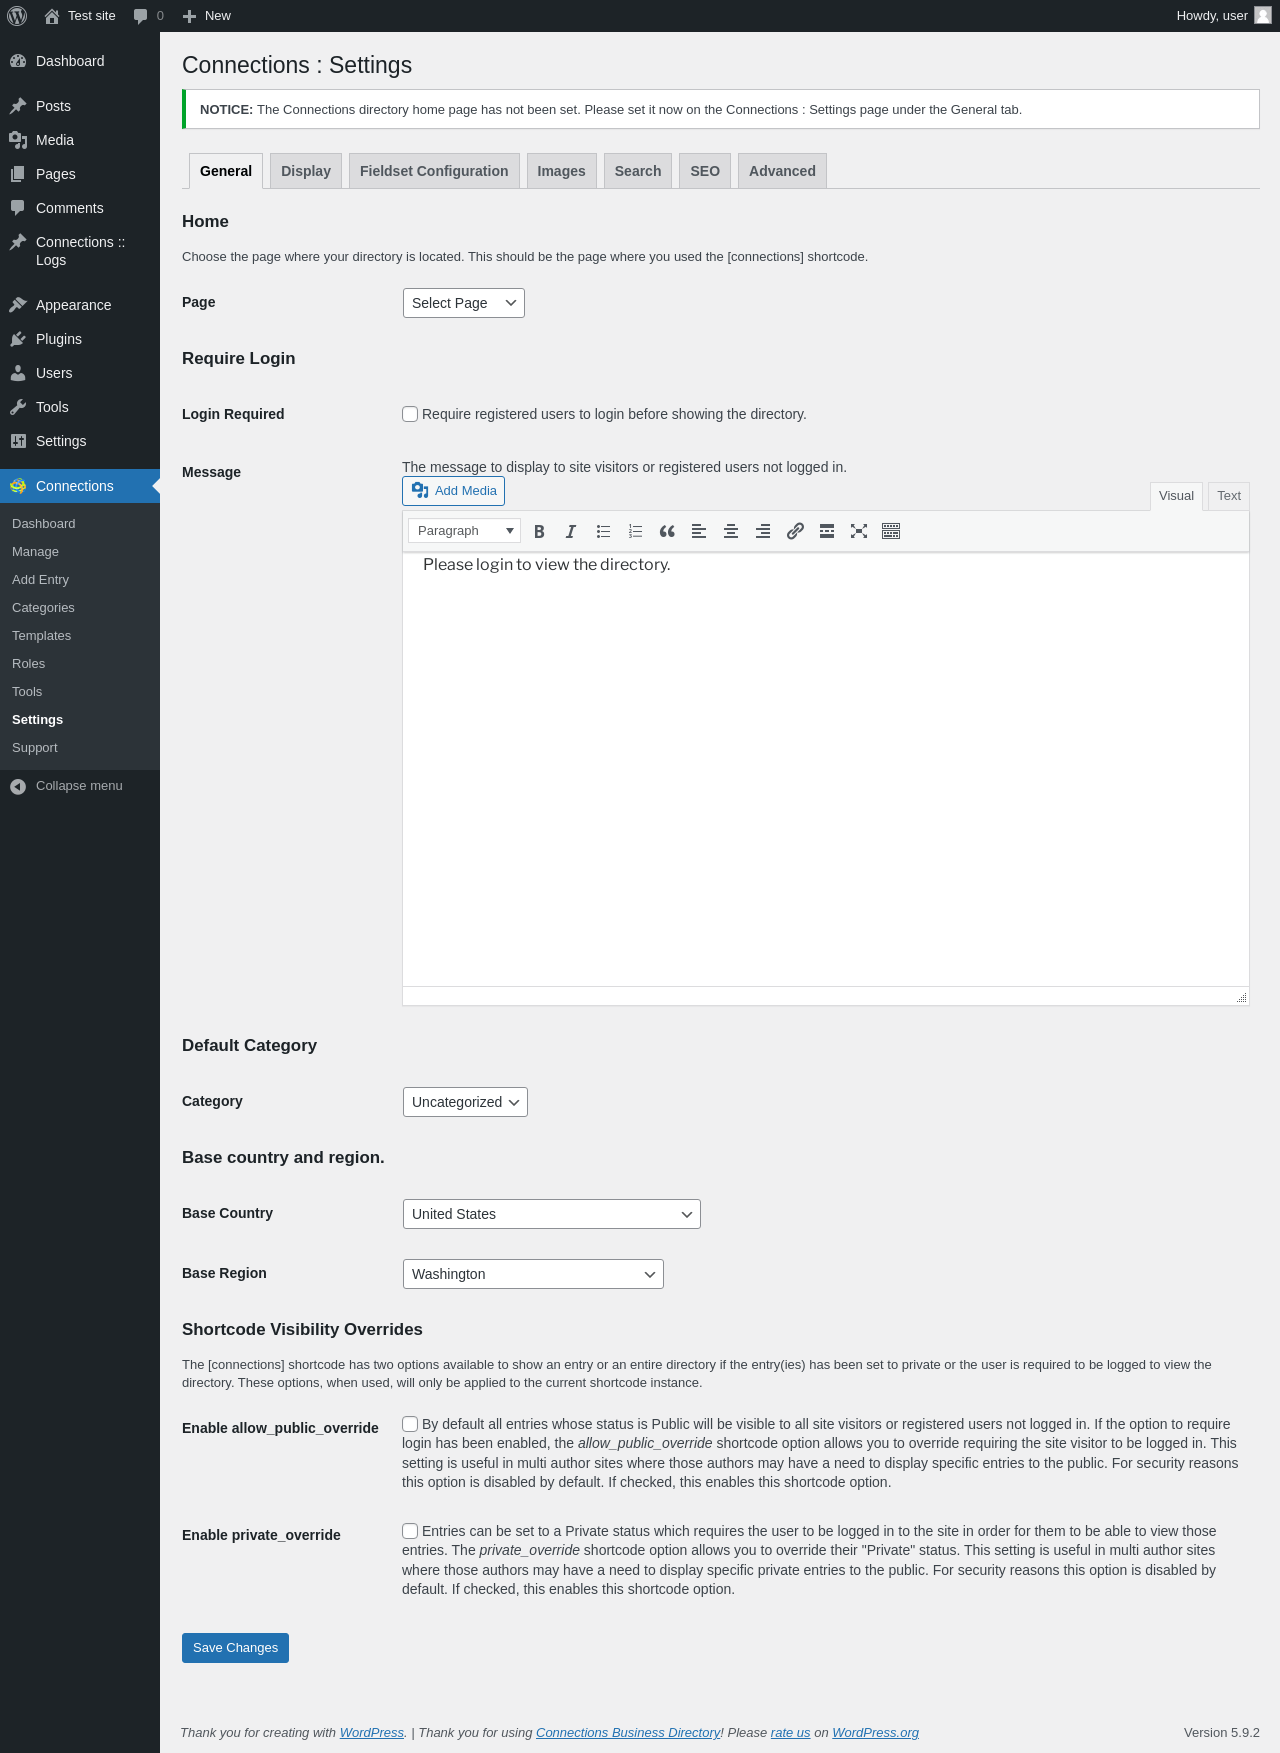Align text left in editor
Screen dimensions: 1280x1753
coord(699,531)
